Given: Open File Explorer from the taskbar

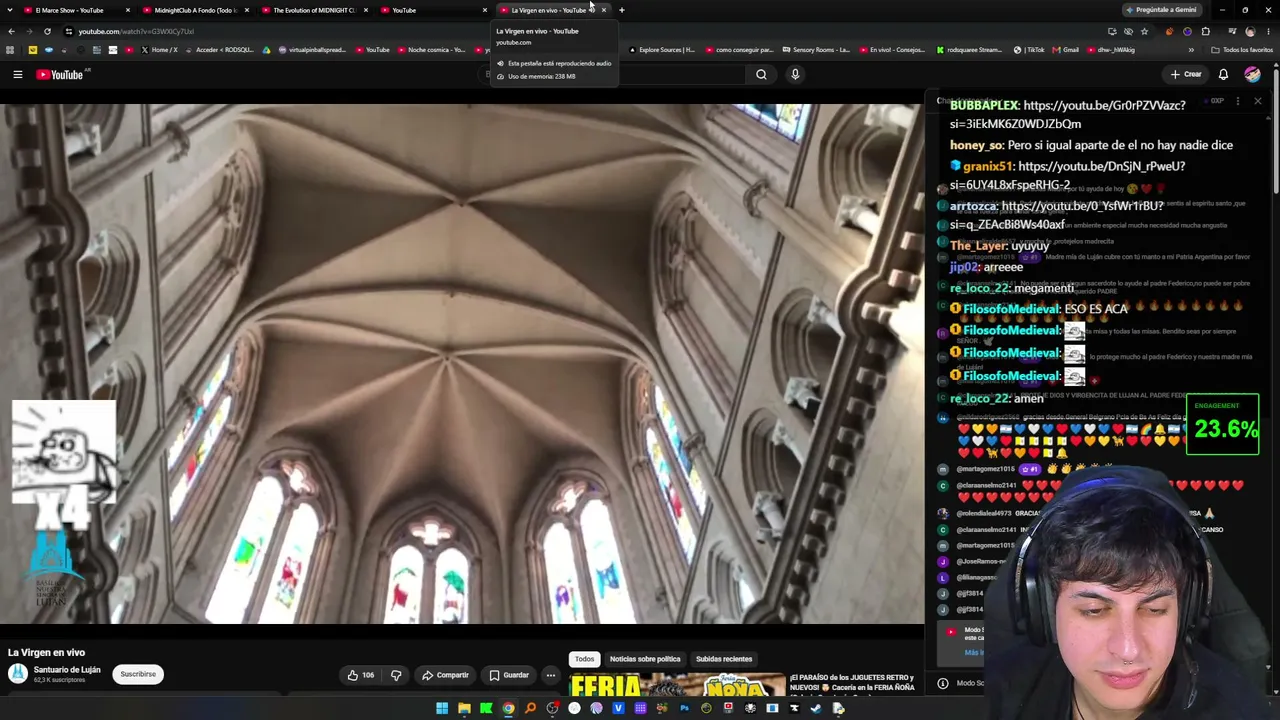Looking at the screenshot, I should pos(464,709).
